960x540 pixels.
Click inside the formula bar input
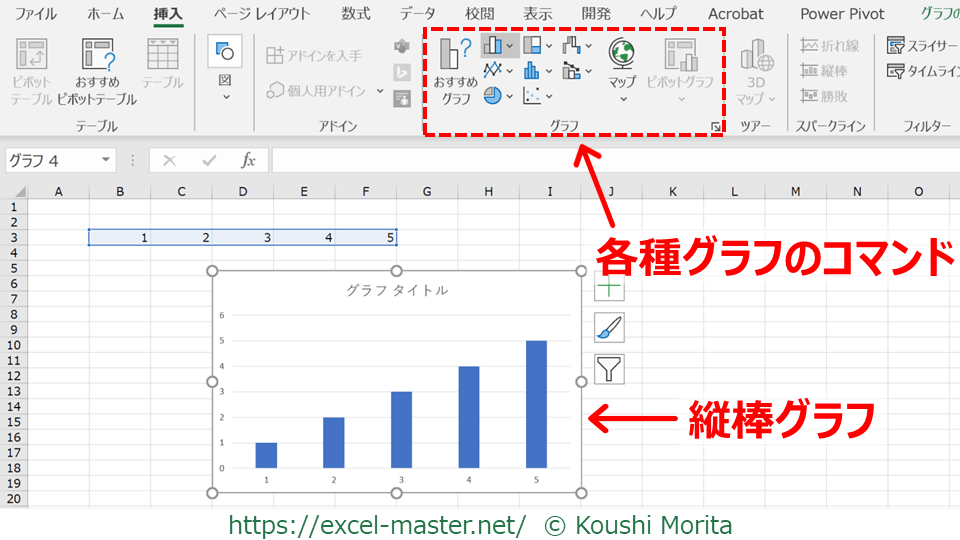(x=600, y=160)
